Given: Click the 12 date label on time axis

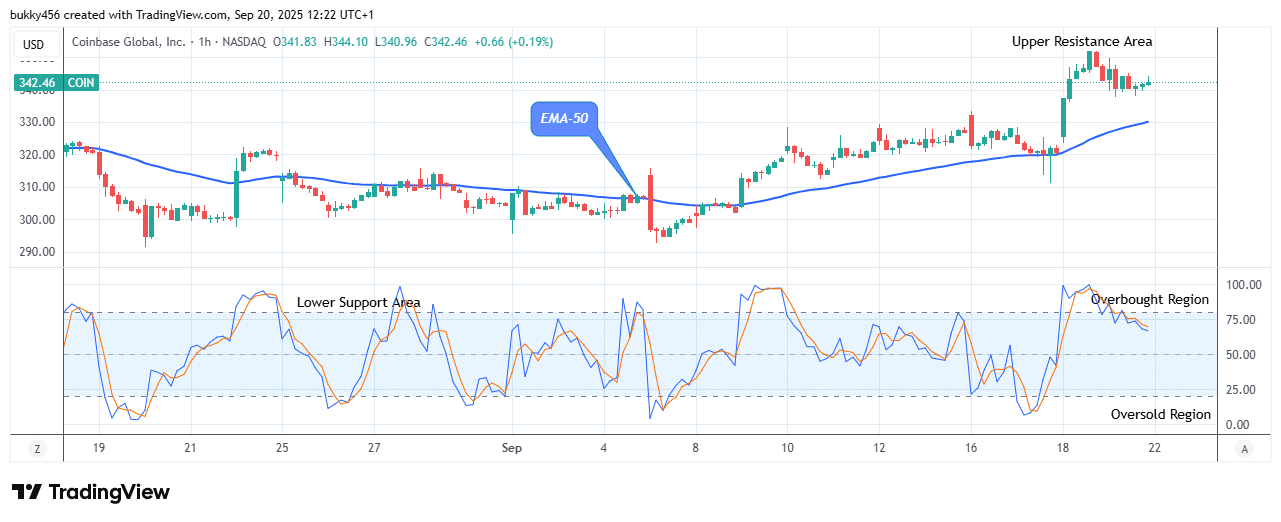Looking at the screenshot, I should [x=879, y=449].
